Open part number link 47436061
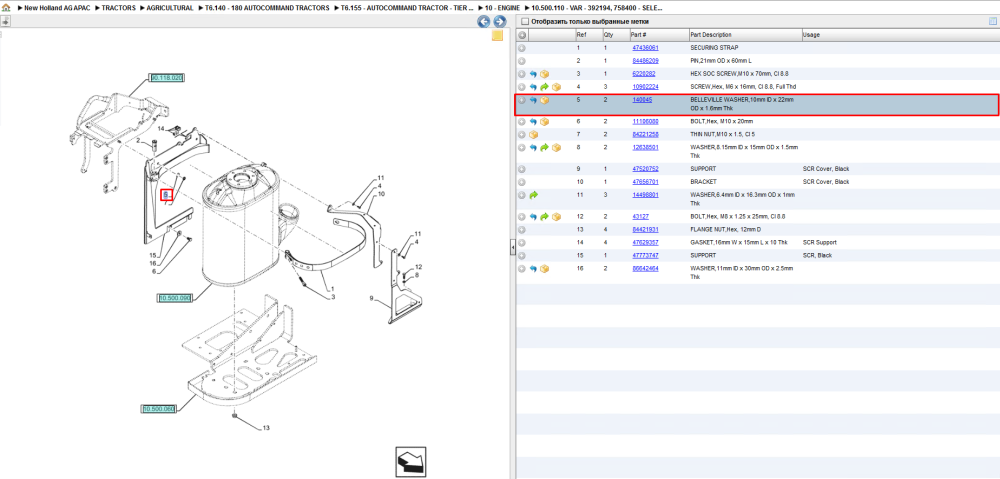Viewport: 1000px width, 479px height. 645,48
